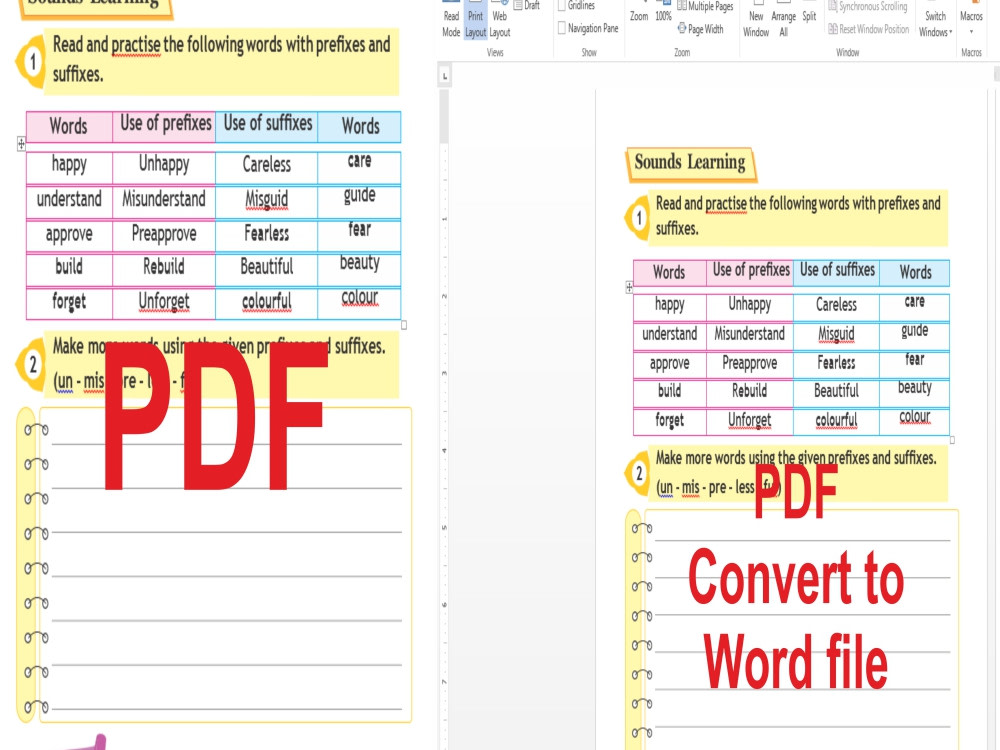
Task: Expand the Macros dropdown arrow
Action: [971, 31]
